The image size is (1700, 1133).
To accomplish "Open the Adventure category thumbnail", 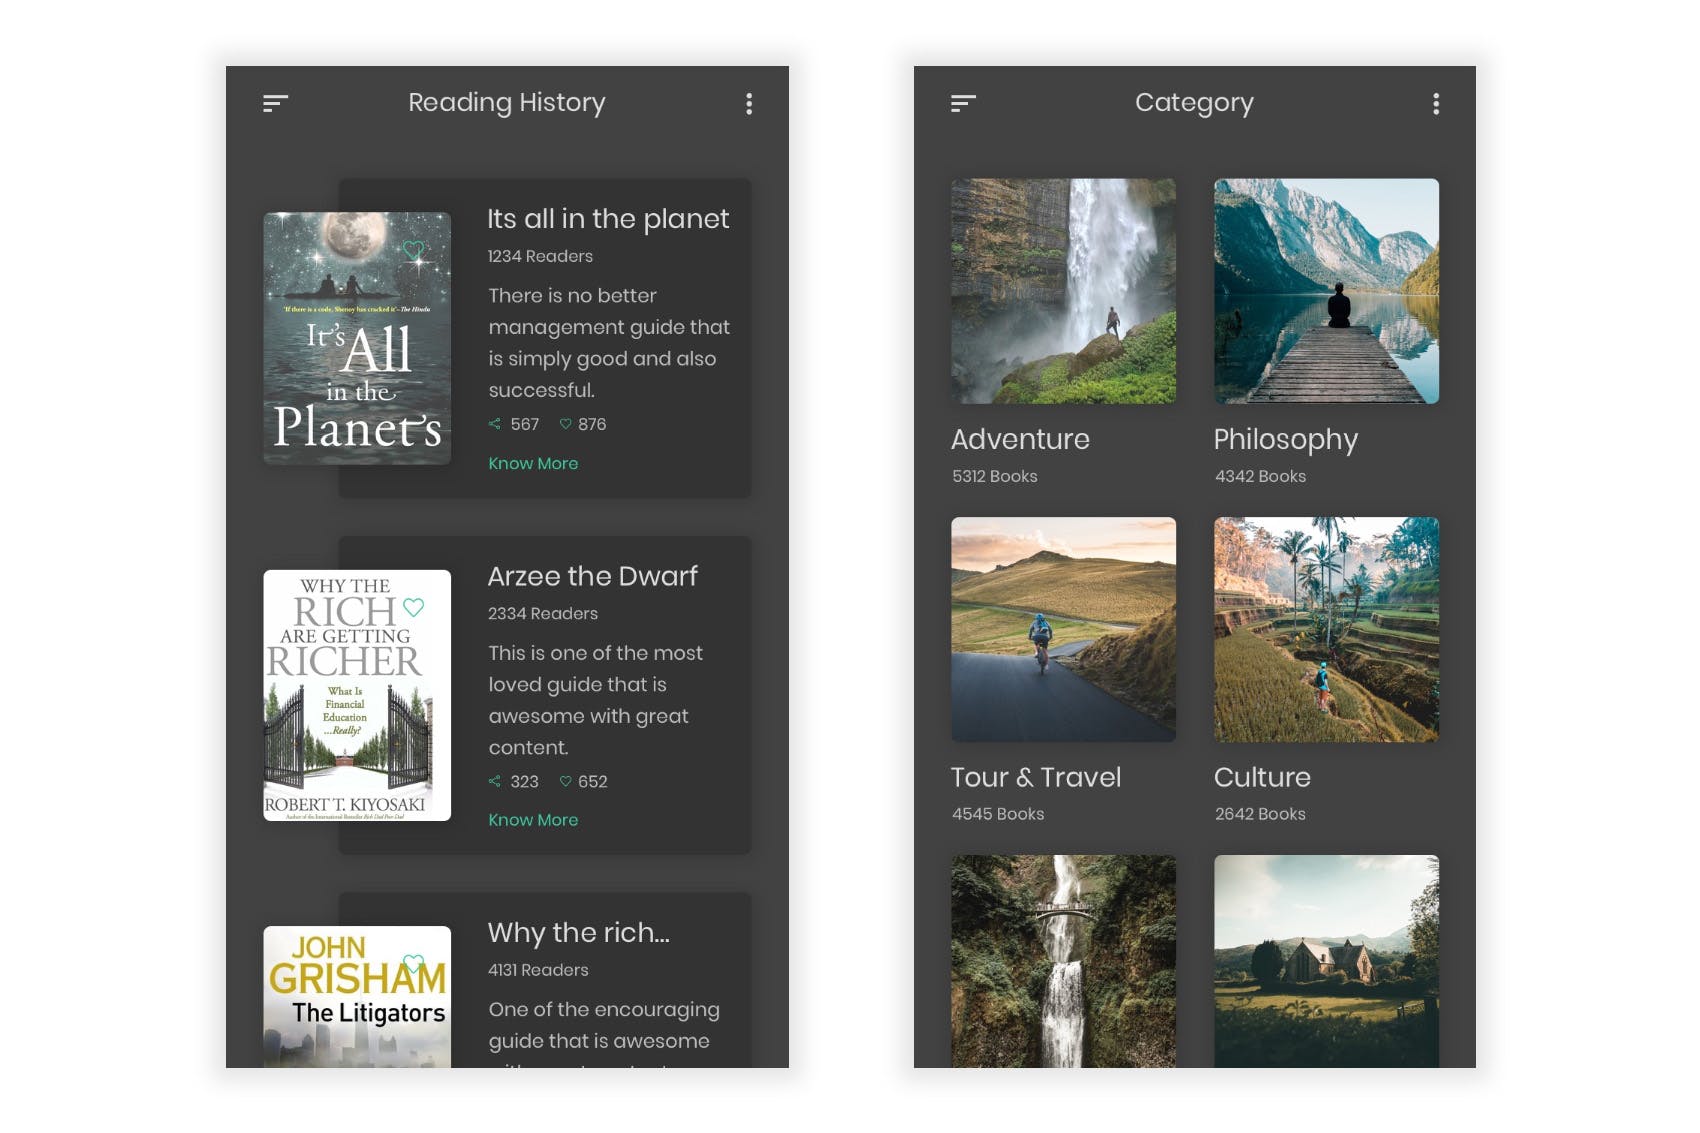I will tap(1063, 290).
